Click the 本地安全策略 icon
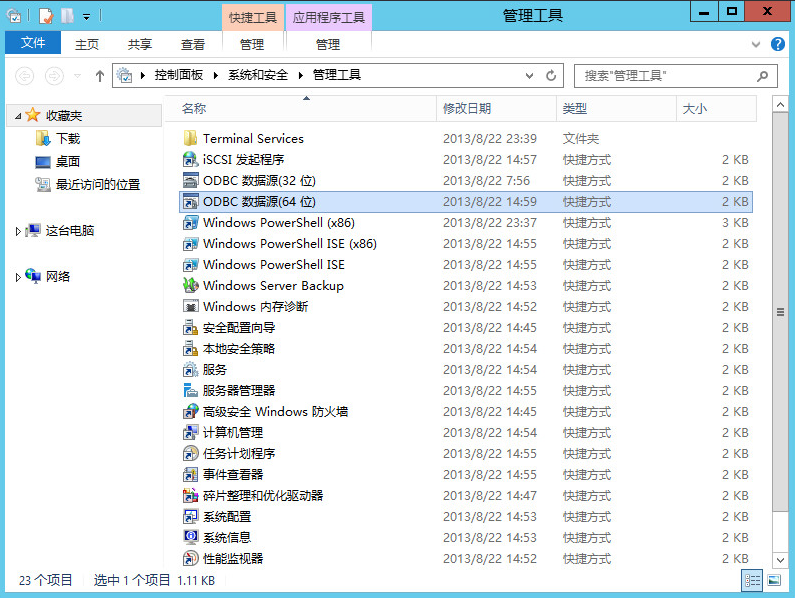795x598 pixels. coord(191,349)
